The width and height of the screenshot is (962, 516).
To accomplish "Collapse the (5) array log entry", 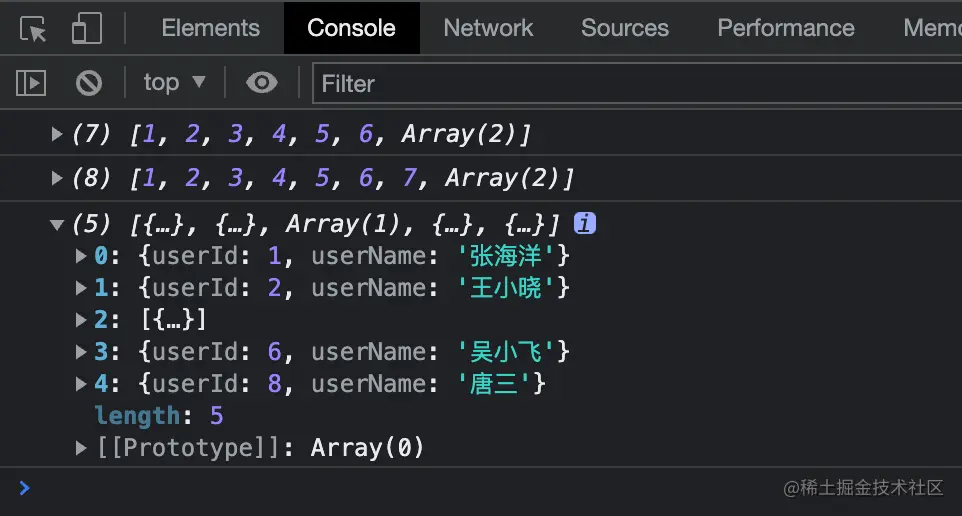I will [57, 225].
